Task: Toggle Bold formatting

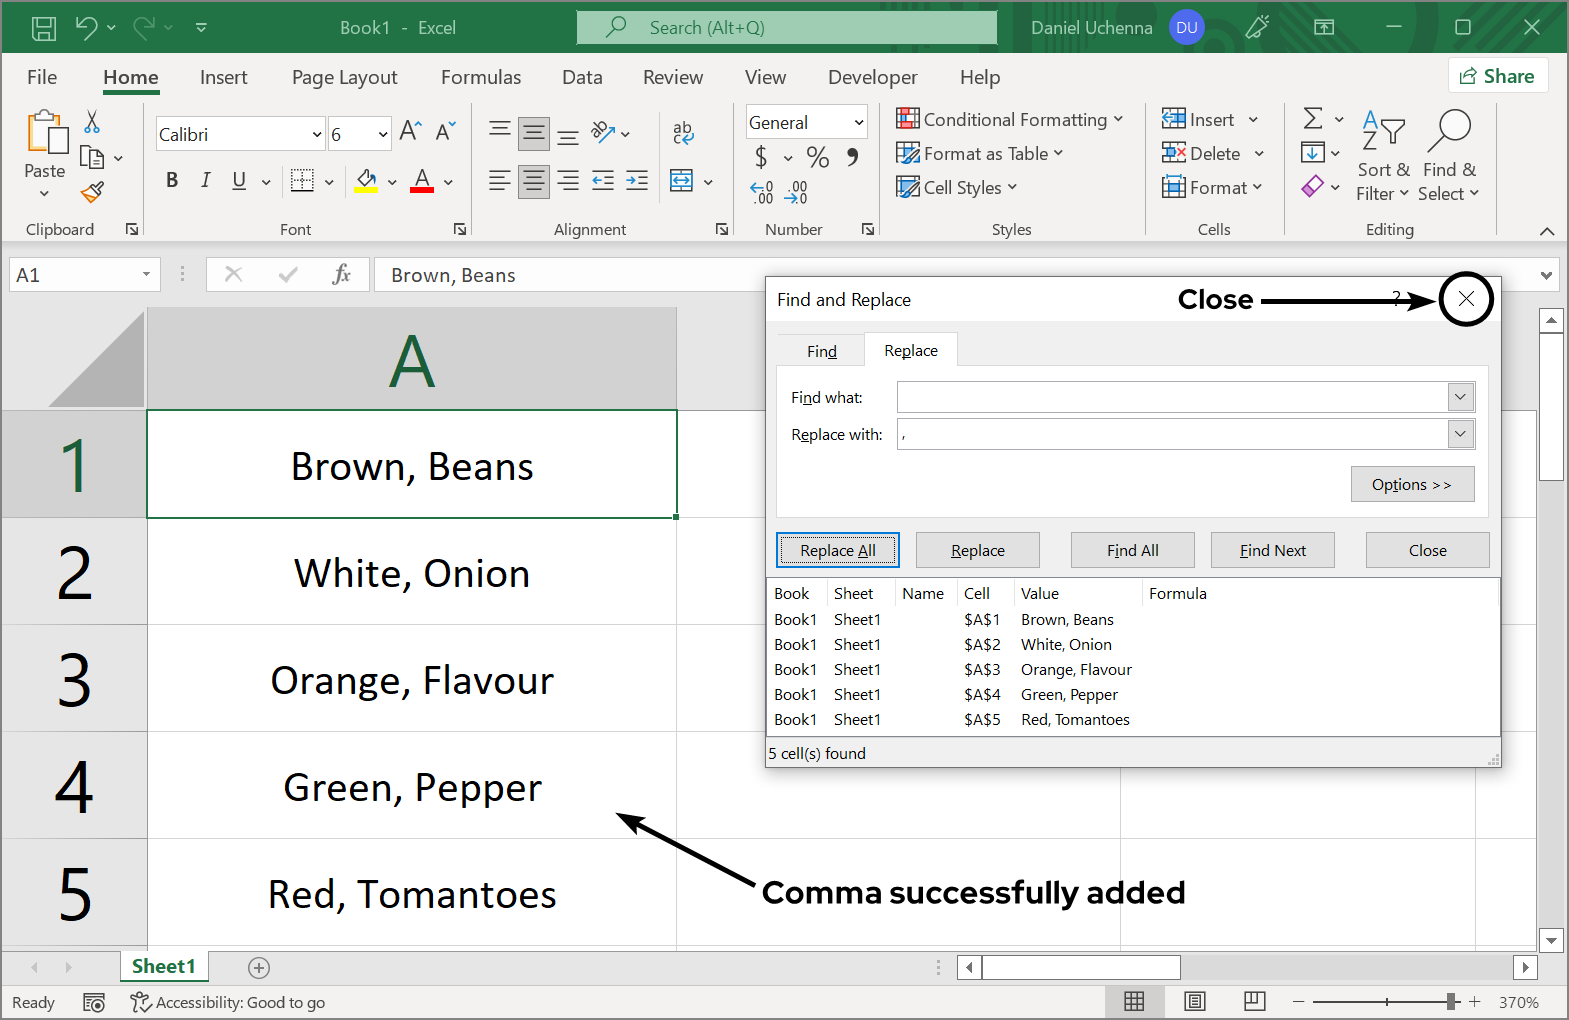Action: click(172, 180)
